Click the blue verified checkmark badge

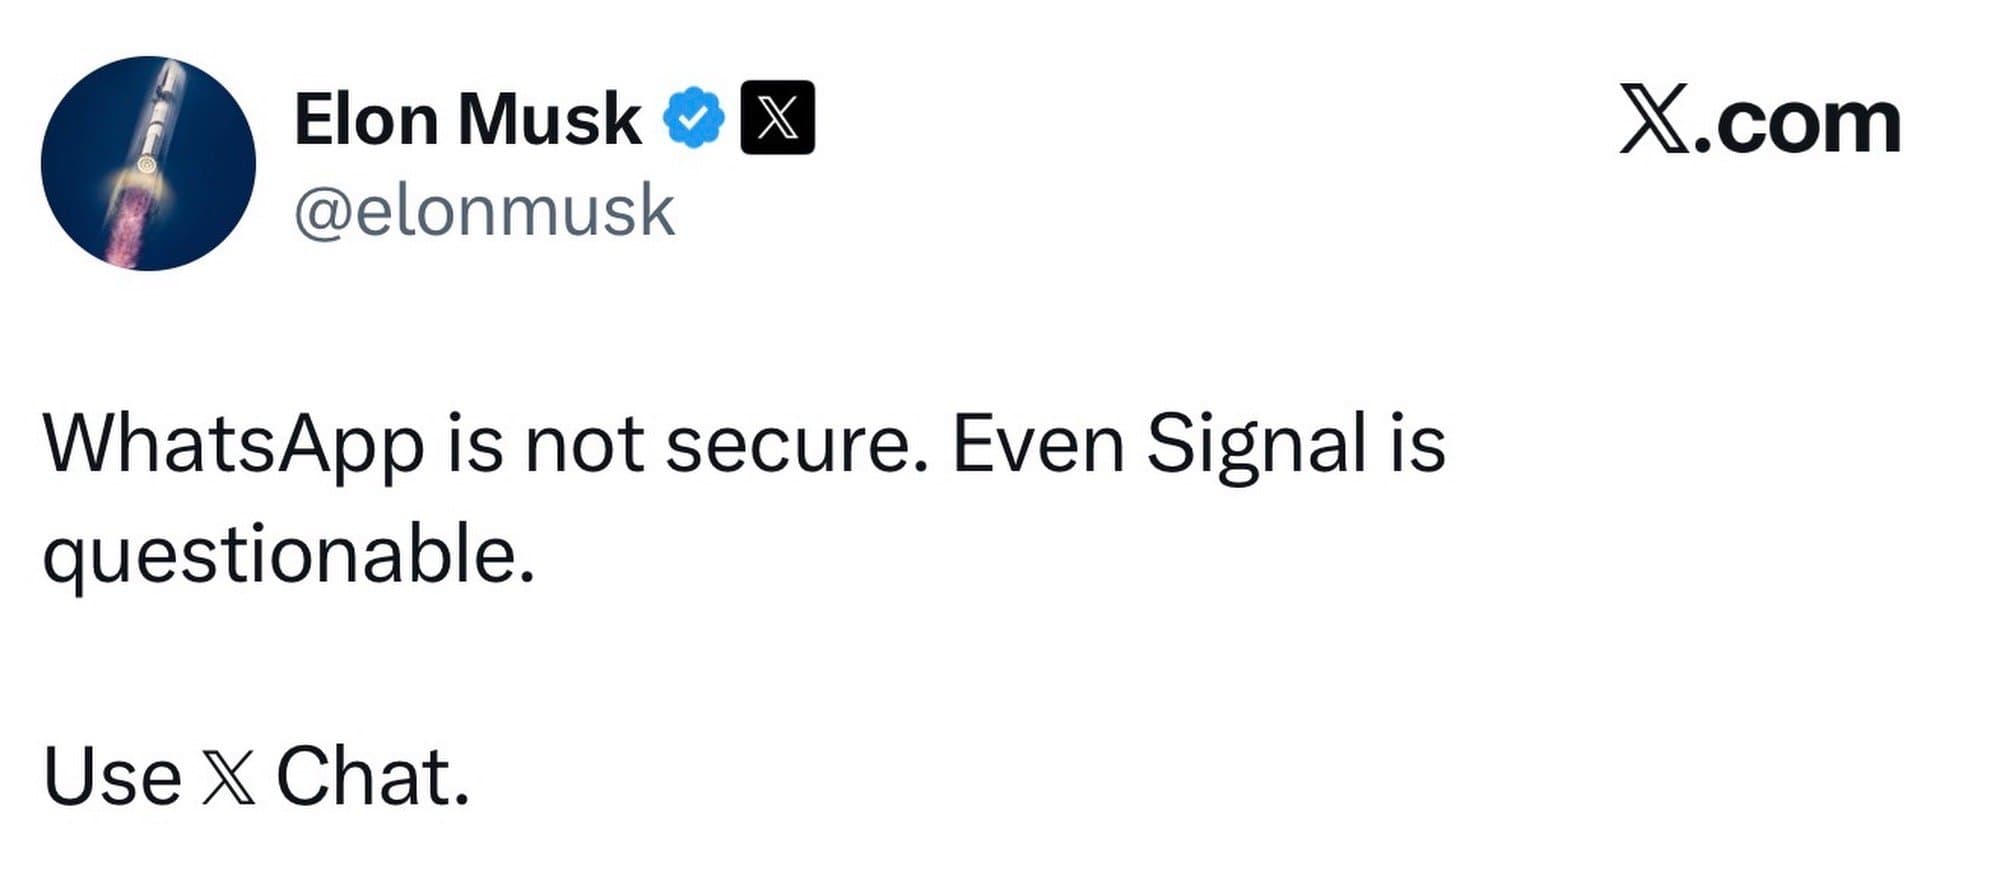coord(693,118)
